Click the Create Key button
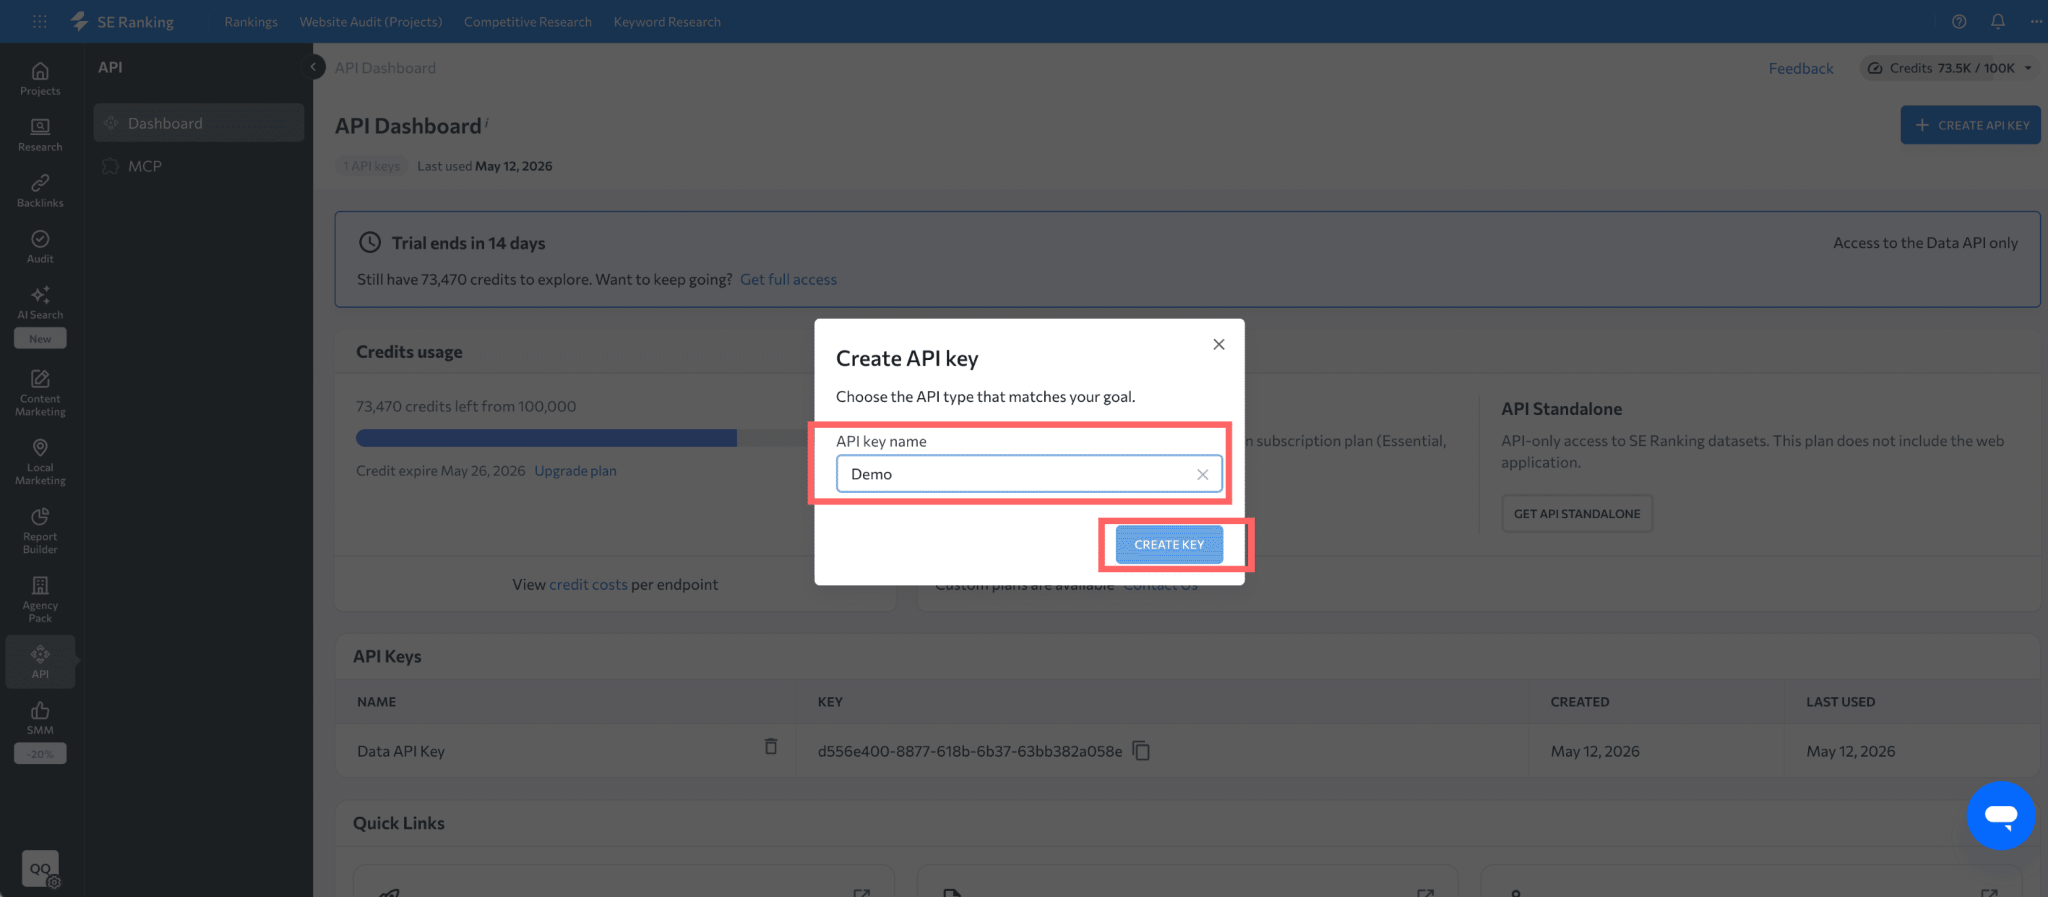The height and width of the screenshot is (897, 2048). point(1169,545)
